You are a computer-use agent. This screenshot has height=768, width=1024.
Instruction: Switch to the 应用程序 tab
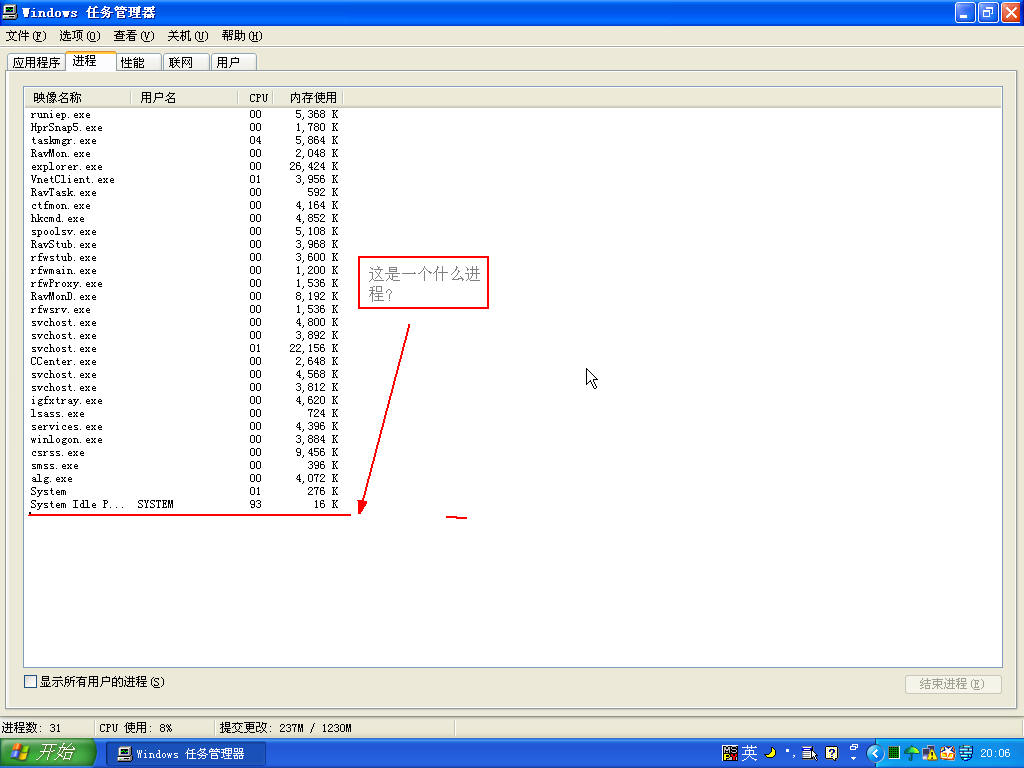click(x=37, y=62)
